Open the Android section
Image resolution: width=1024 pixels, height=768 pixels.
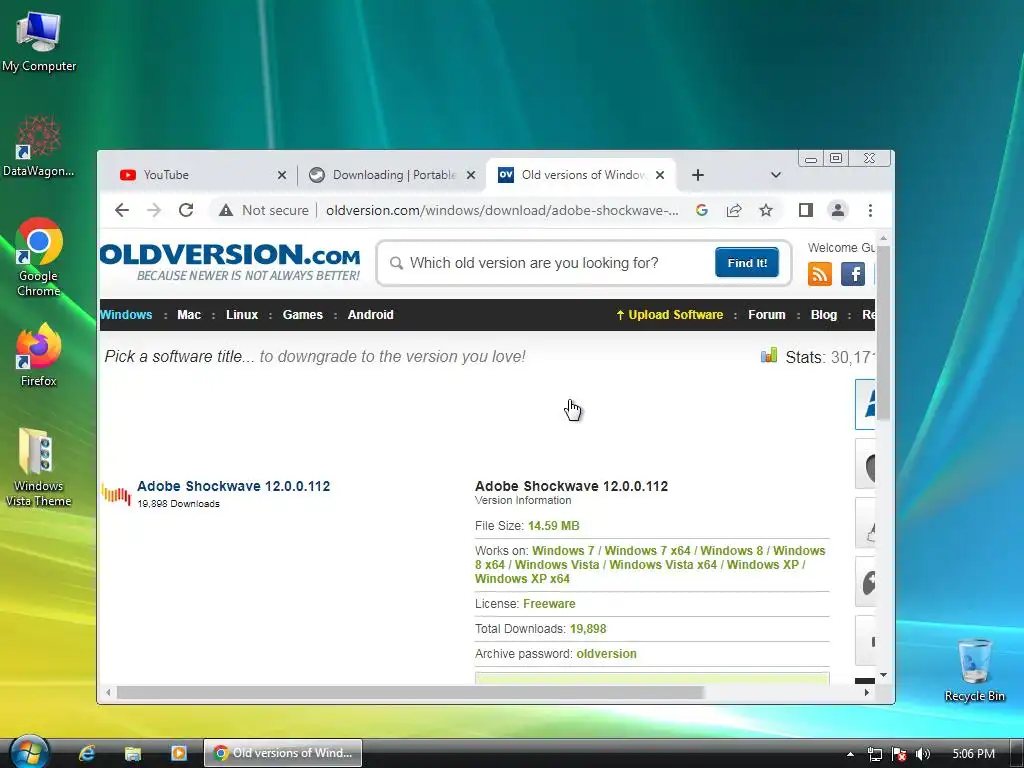370,315
